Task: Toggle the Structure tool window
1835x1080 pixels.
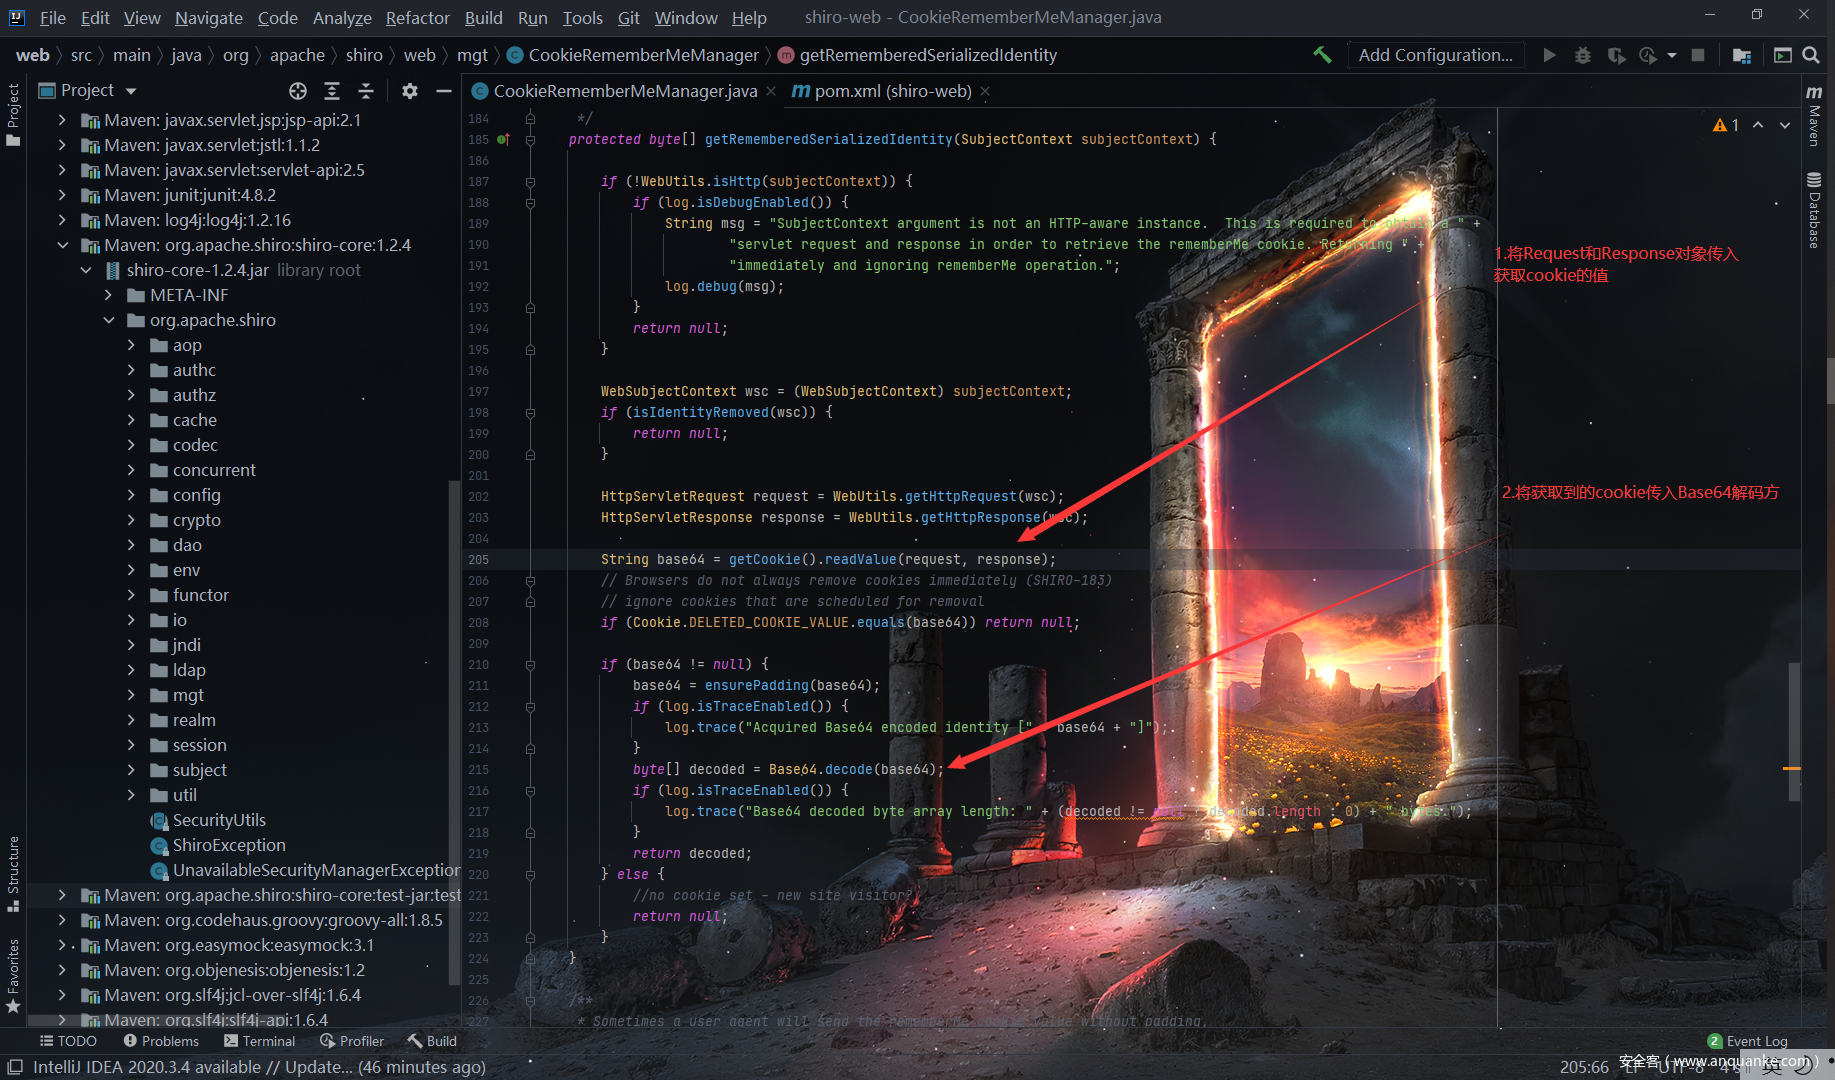Action: click(13, 872)
